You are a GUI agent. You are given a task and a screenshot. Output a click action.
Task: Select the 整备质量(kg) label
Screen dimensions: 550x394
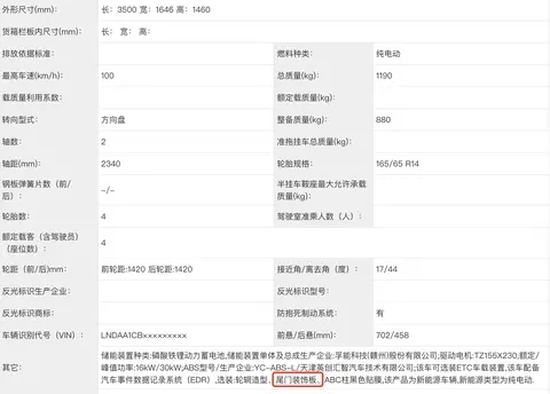302,120
